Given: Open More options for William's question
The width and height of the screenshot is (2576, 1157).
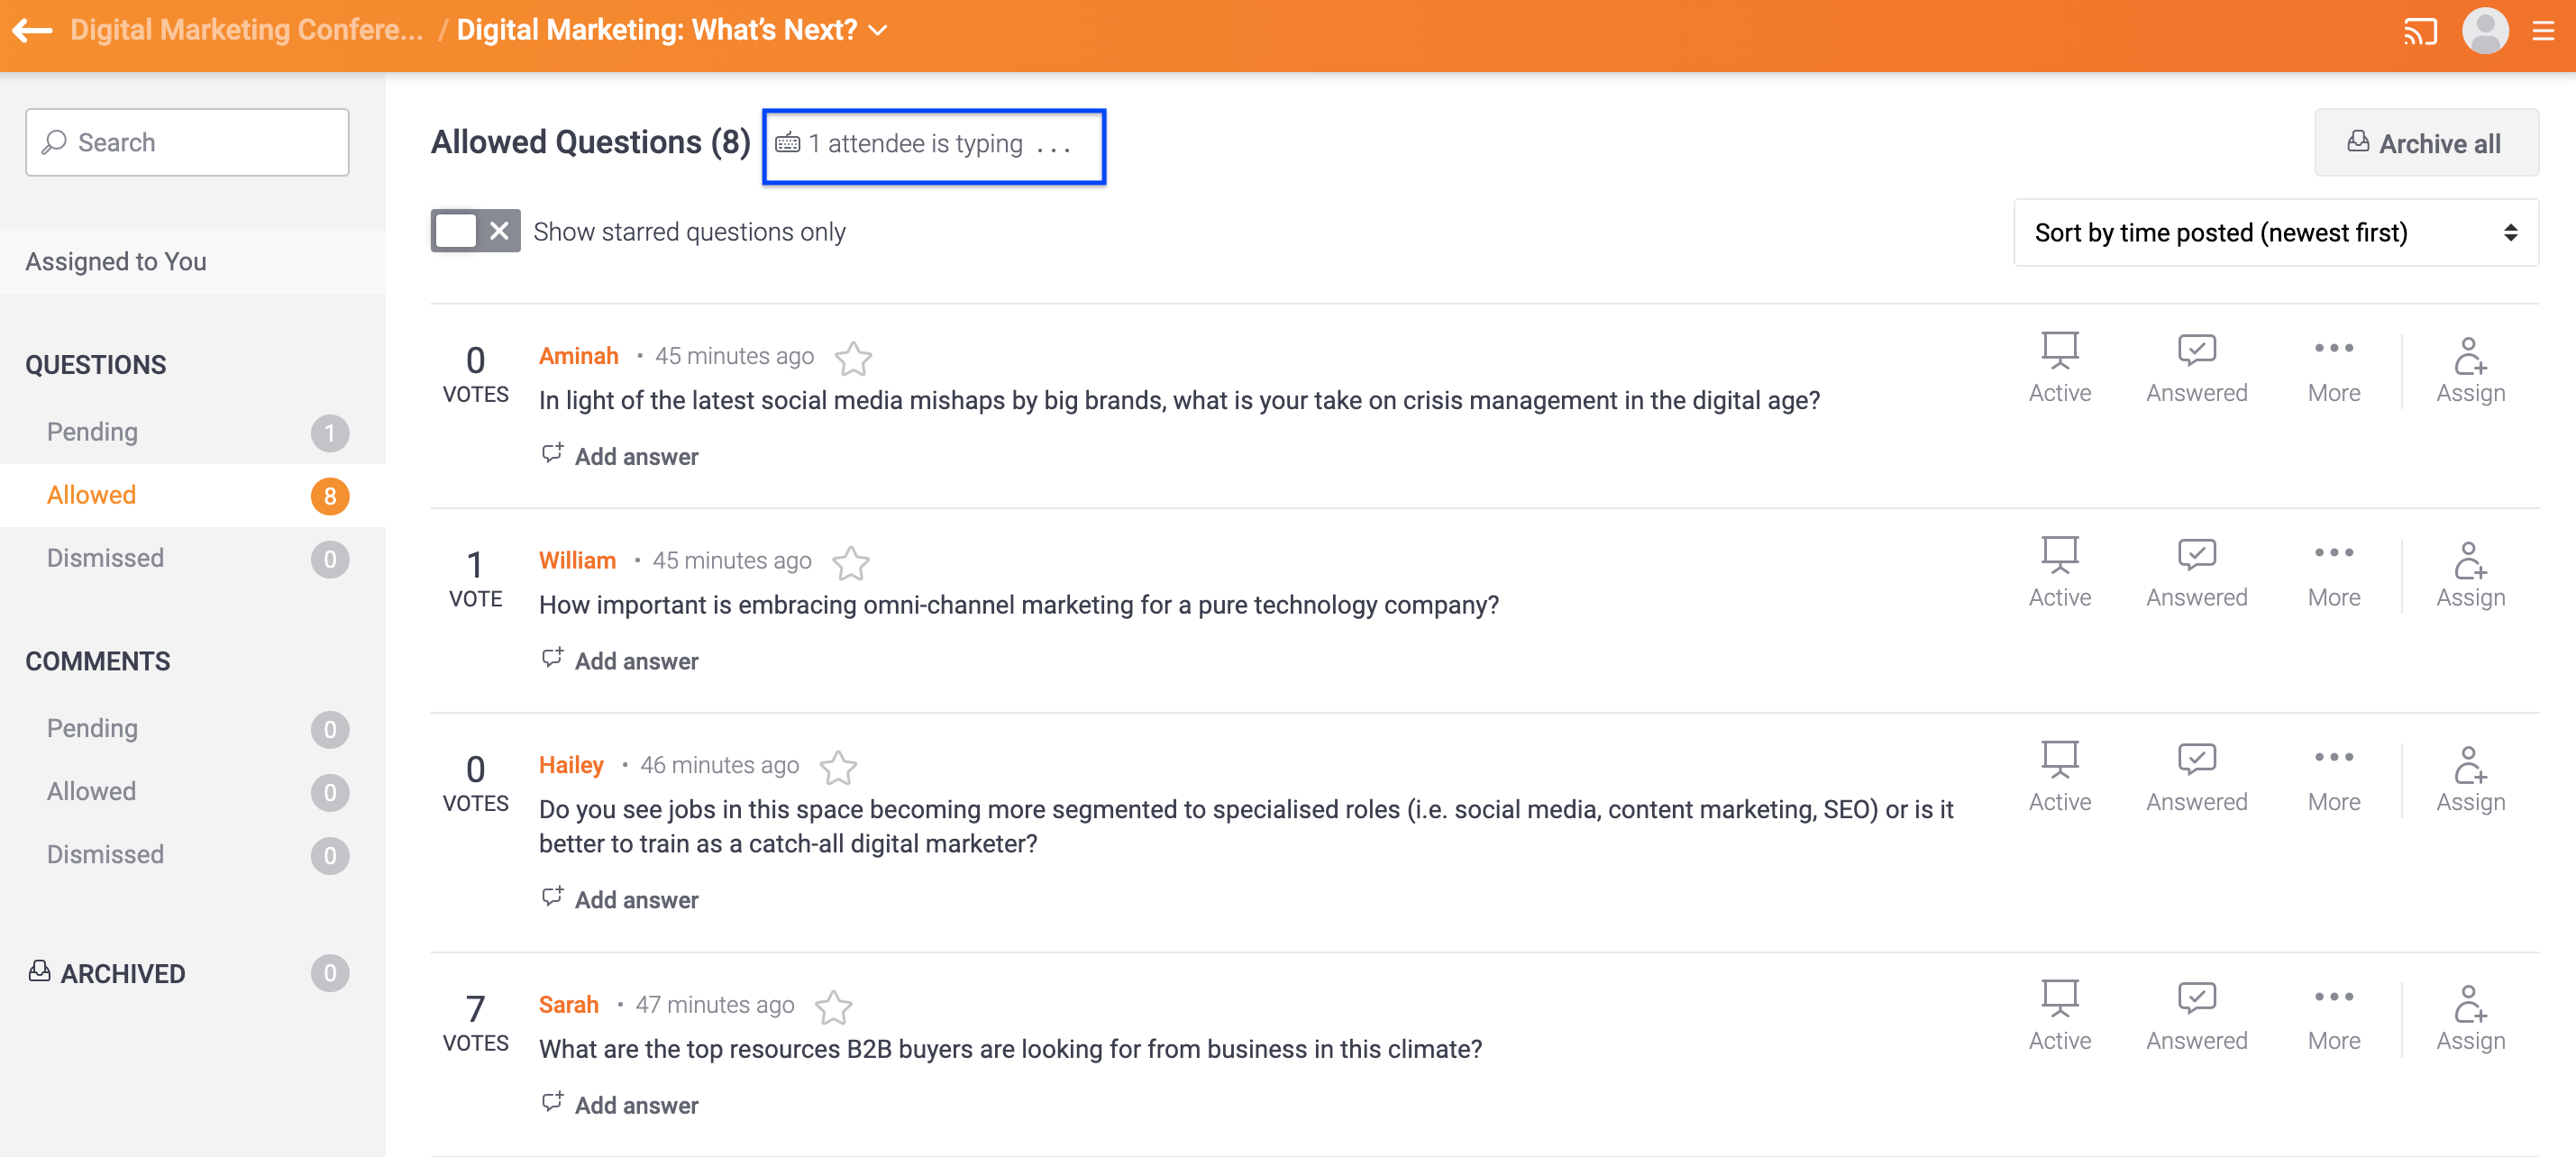Looking at the screenshot, I should coord(2333,573).
